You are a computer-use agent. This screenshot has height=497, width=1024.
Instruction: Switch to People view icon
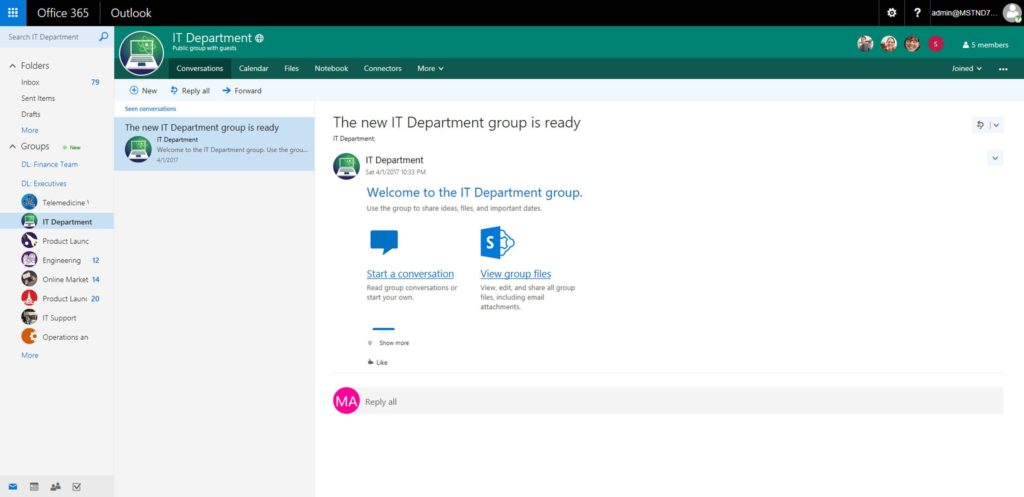56,486
